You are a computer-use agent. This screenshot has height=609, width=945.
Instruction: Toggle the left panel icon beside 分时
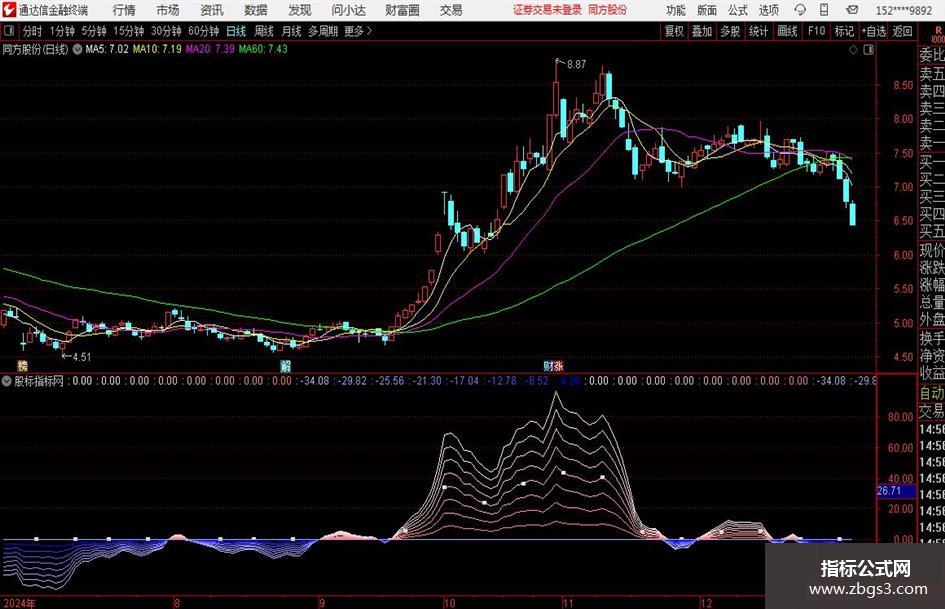[x=9, y=31]
